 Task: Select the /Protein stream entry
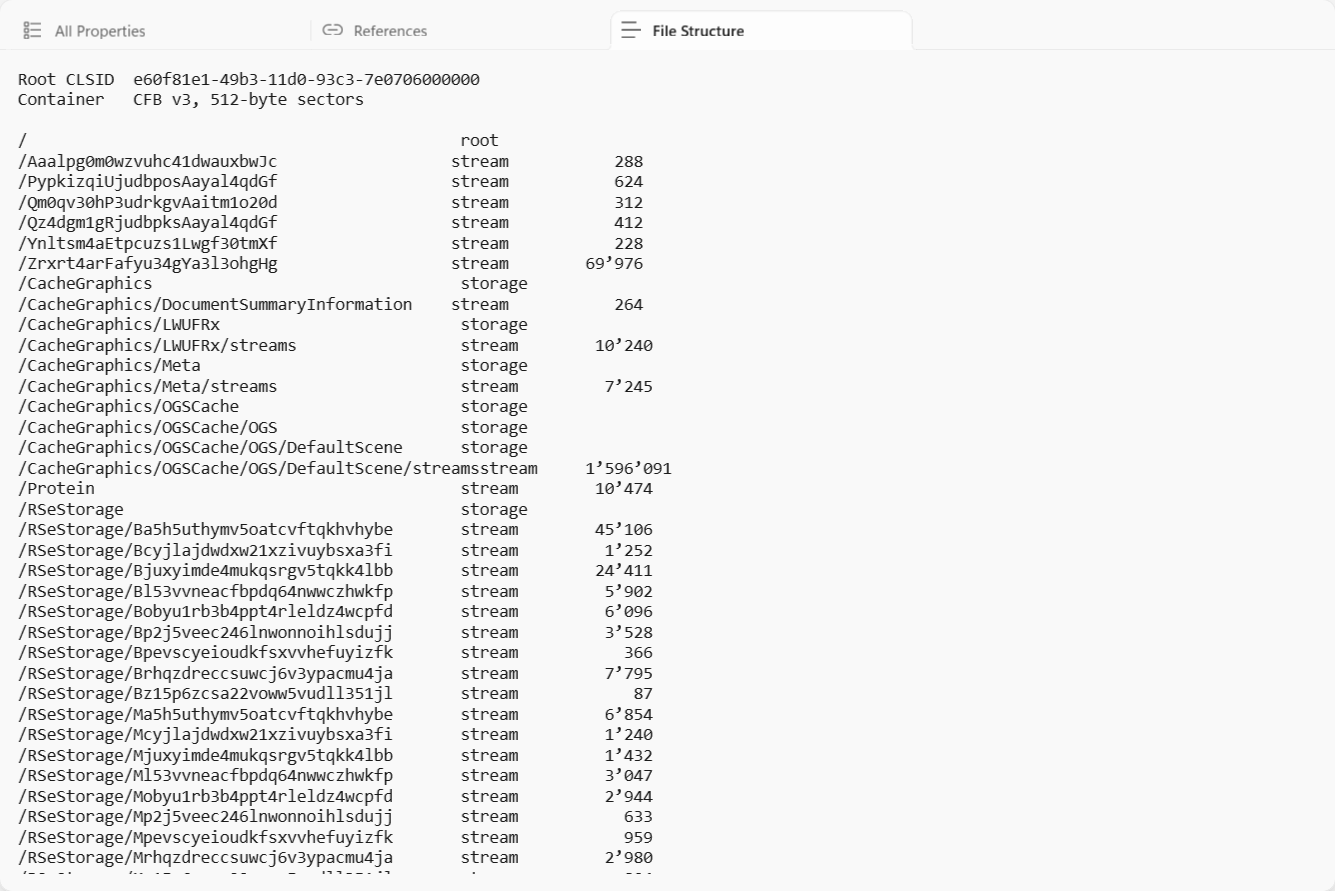pos(335,489)
